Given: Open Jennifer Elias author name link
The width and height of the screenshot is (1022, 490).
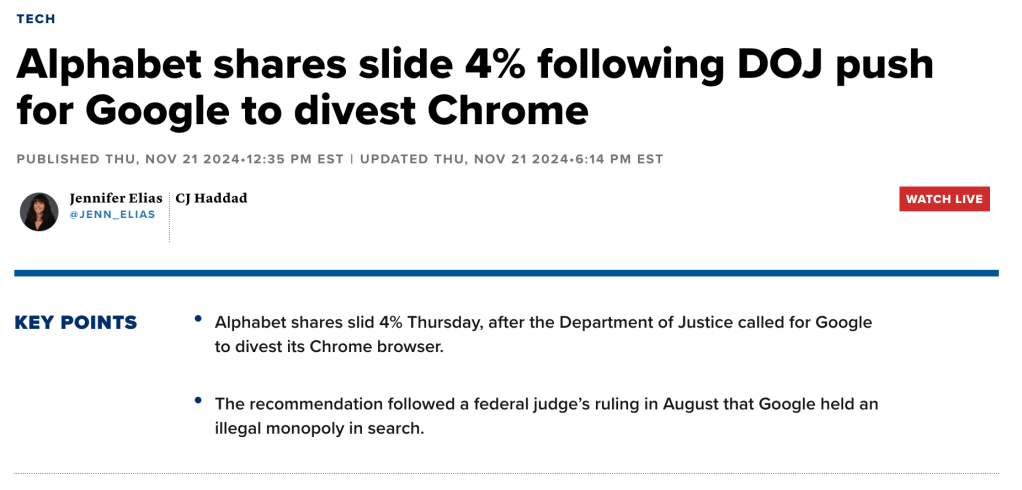Looking at the screenshot, I should click(115, 198).
